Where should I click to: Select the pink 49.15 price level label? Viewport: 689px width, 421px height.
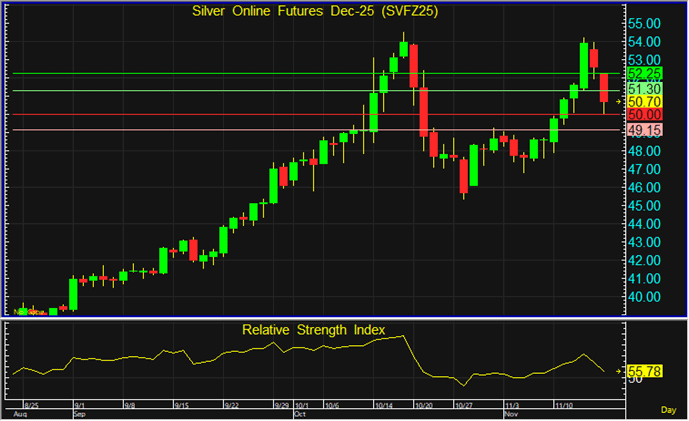(x=645, y=131)
